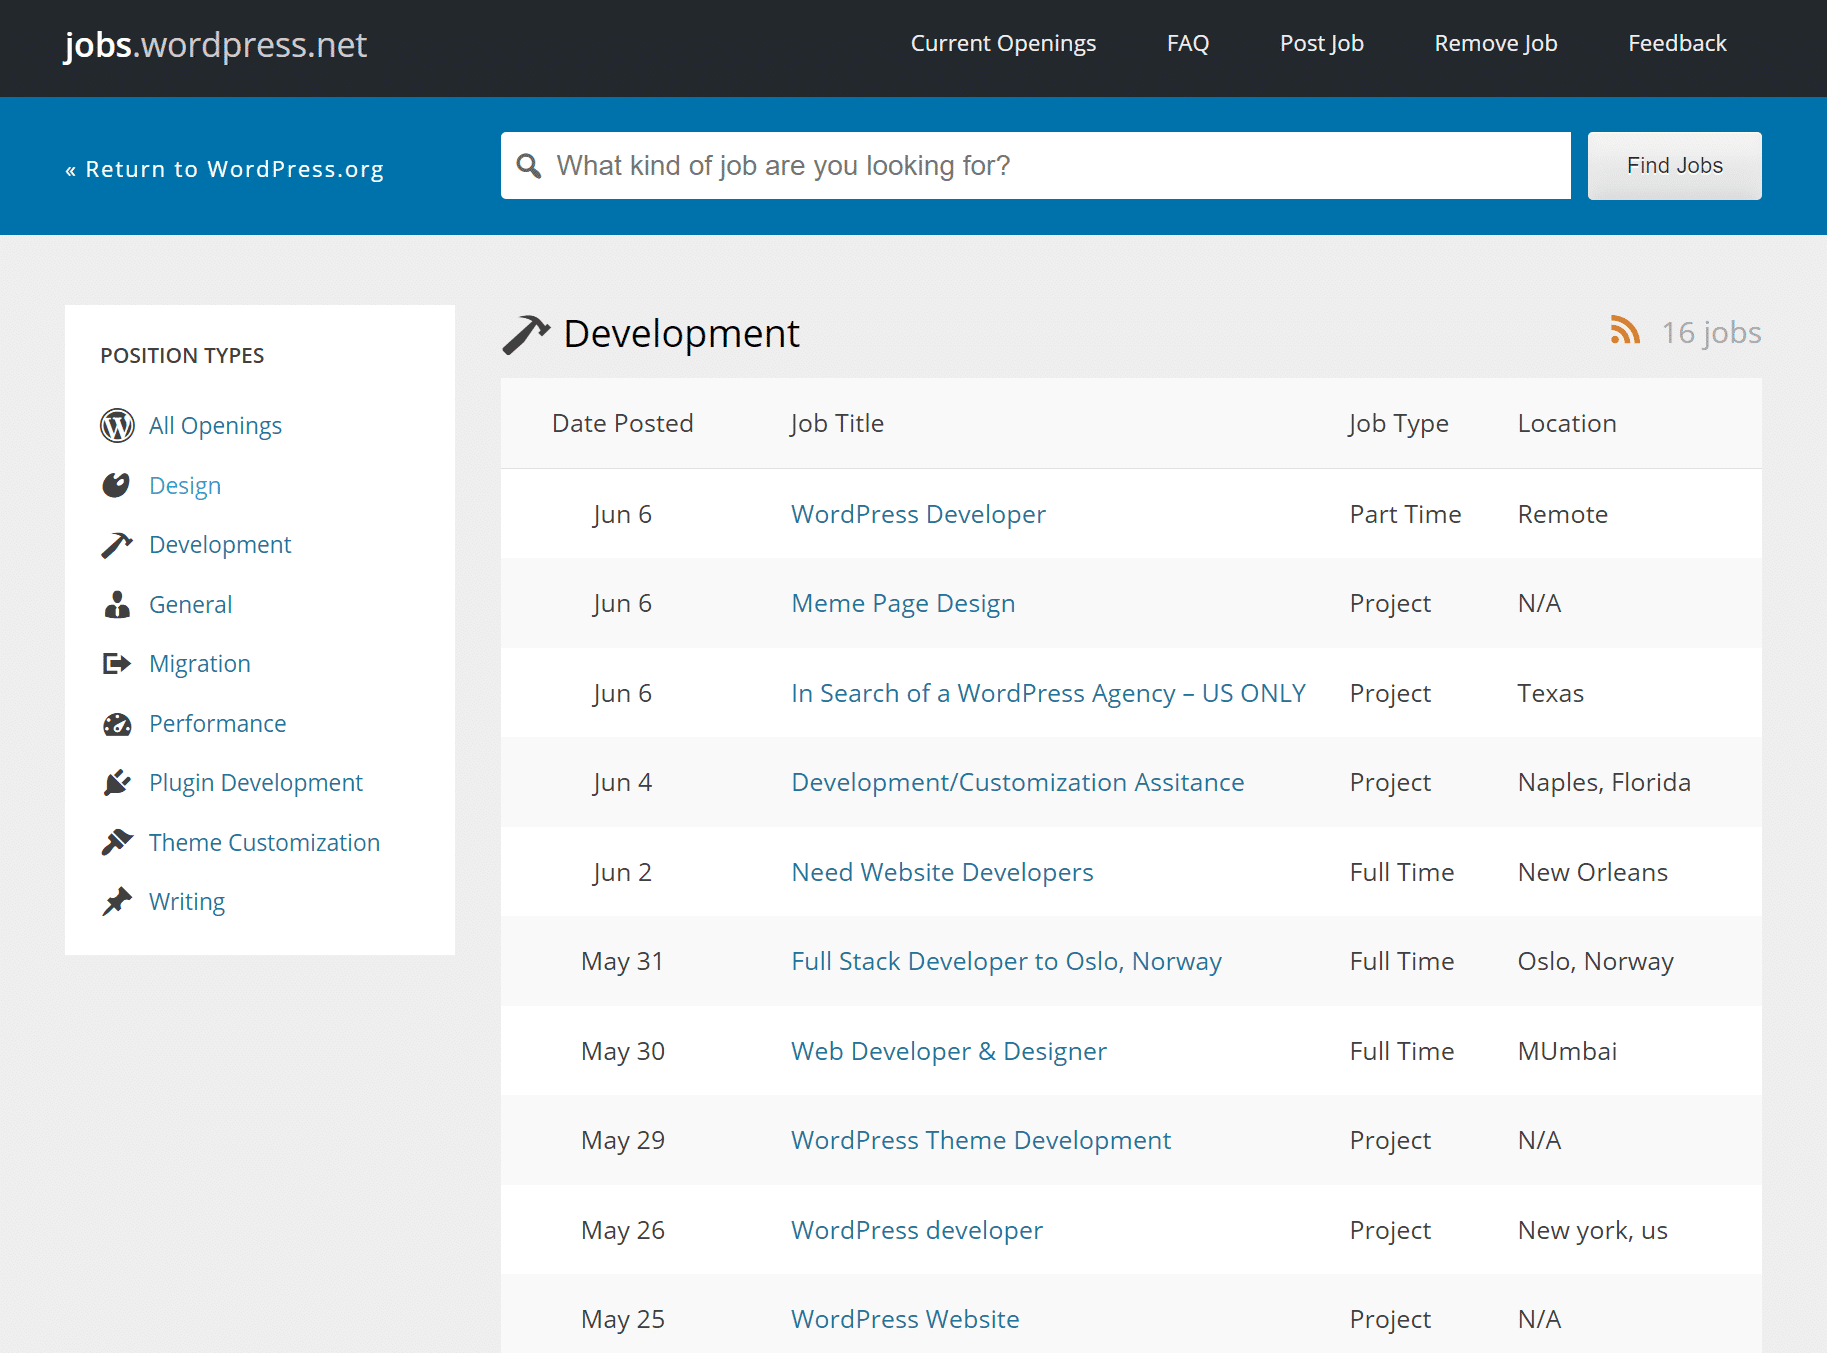Click the Find Jobs button

(1674, 165)
